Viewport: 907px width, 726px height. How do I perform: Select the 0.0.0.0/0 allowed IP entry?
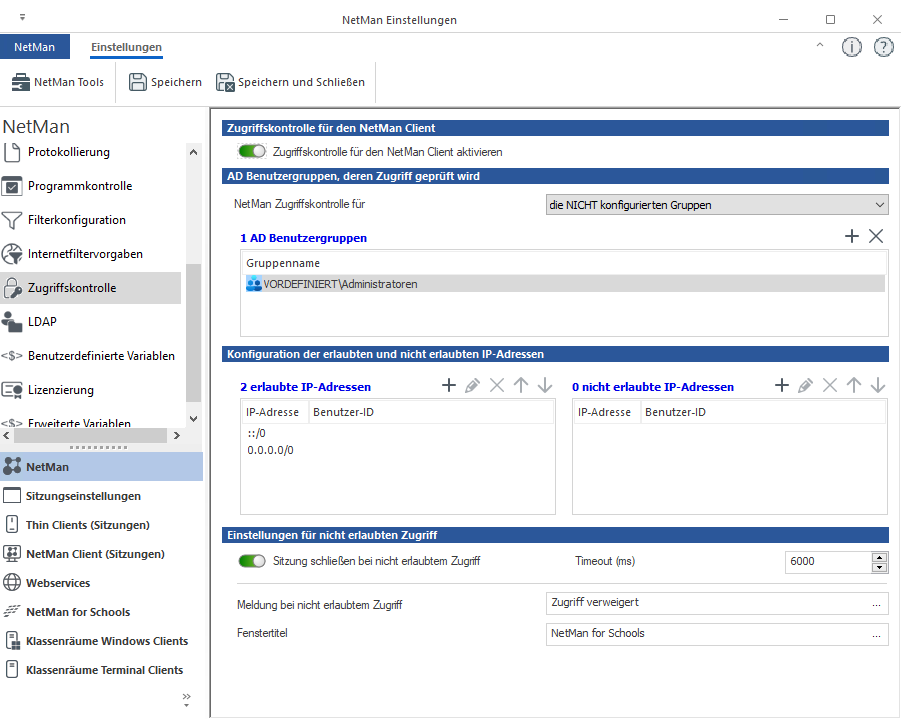tap(270, 450)
